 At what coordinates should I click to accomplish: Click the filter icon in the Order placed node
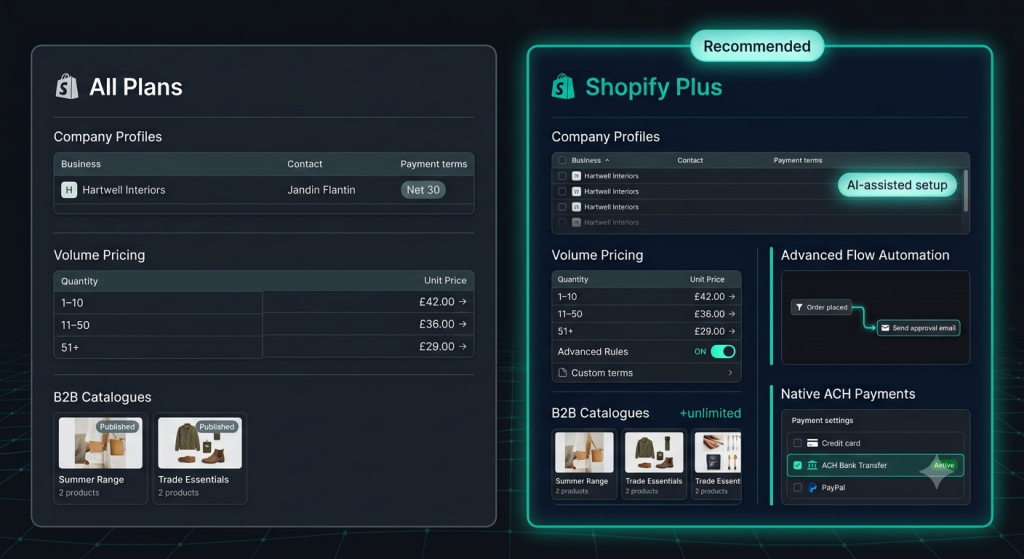click(799, 307)
